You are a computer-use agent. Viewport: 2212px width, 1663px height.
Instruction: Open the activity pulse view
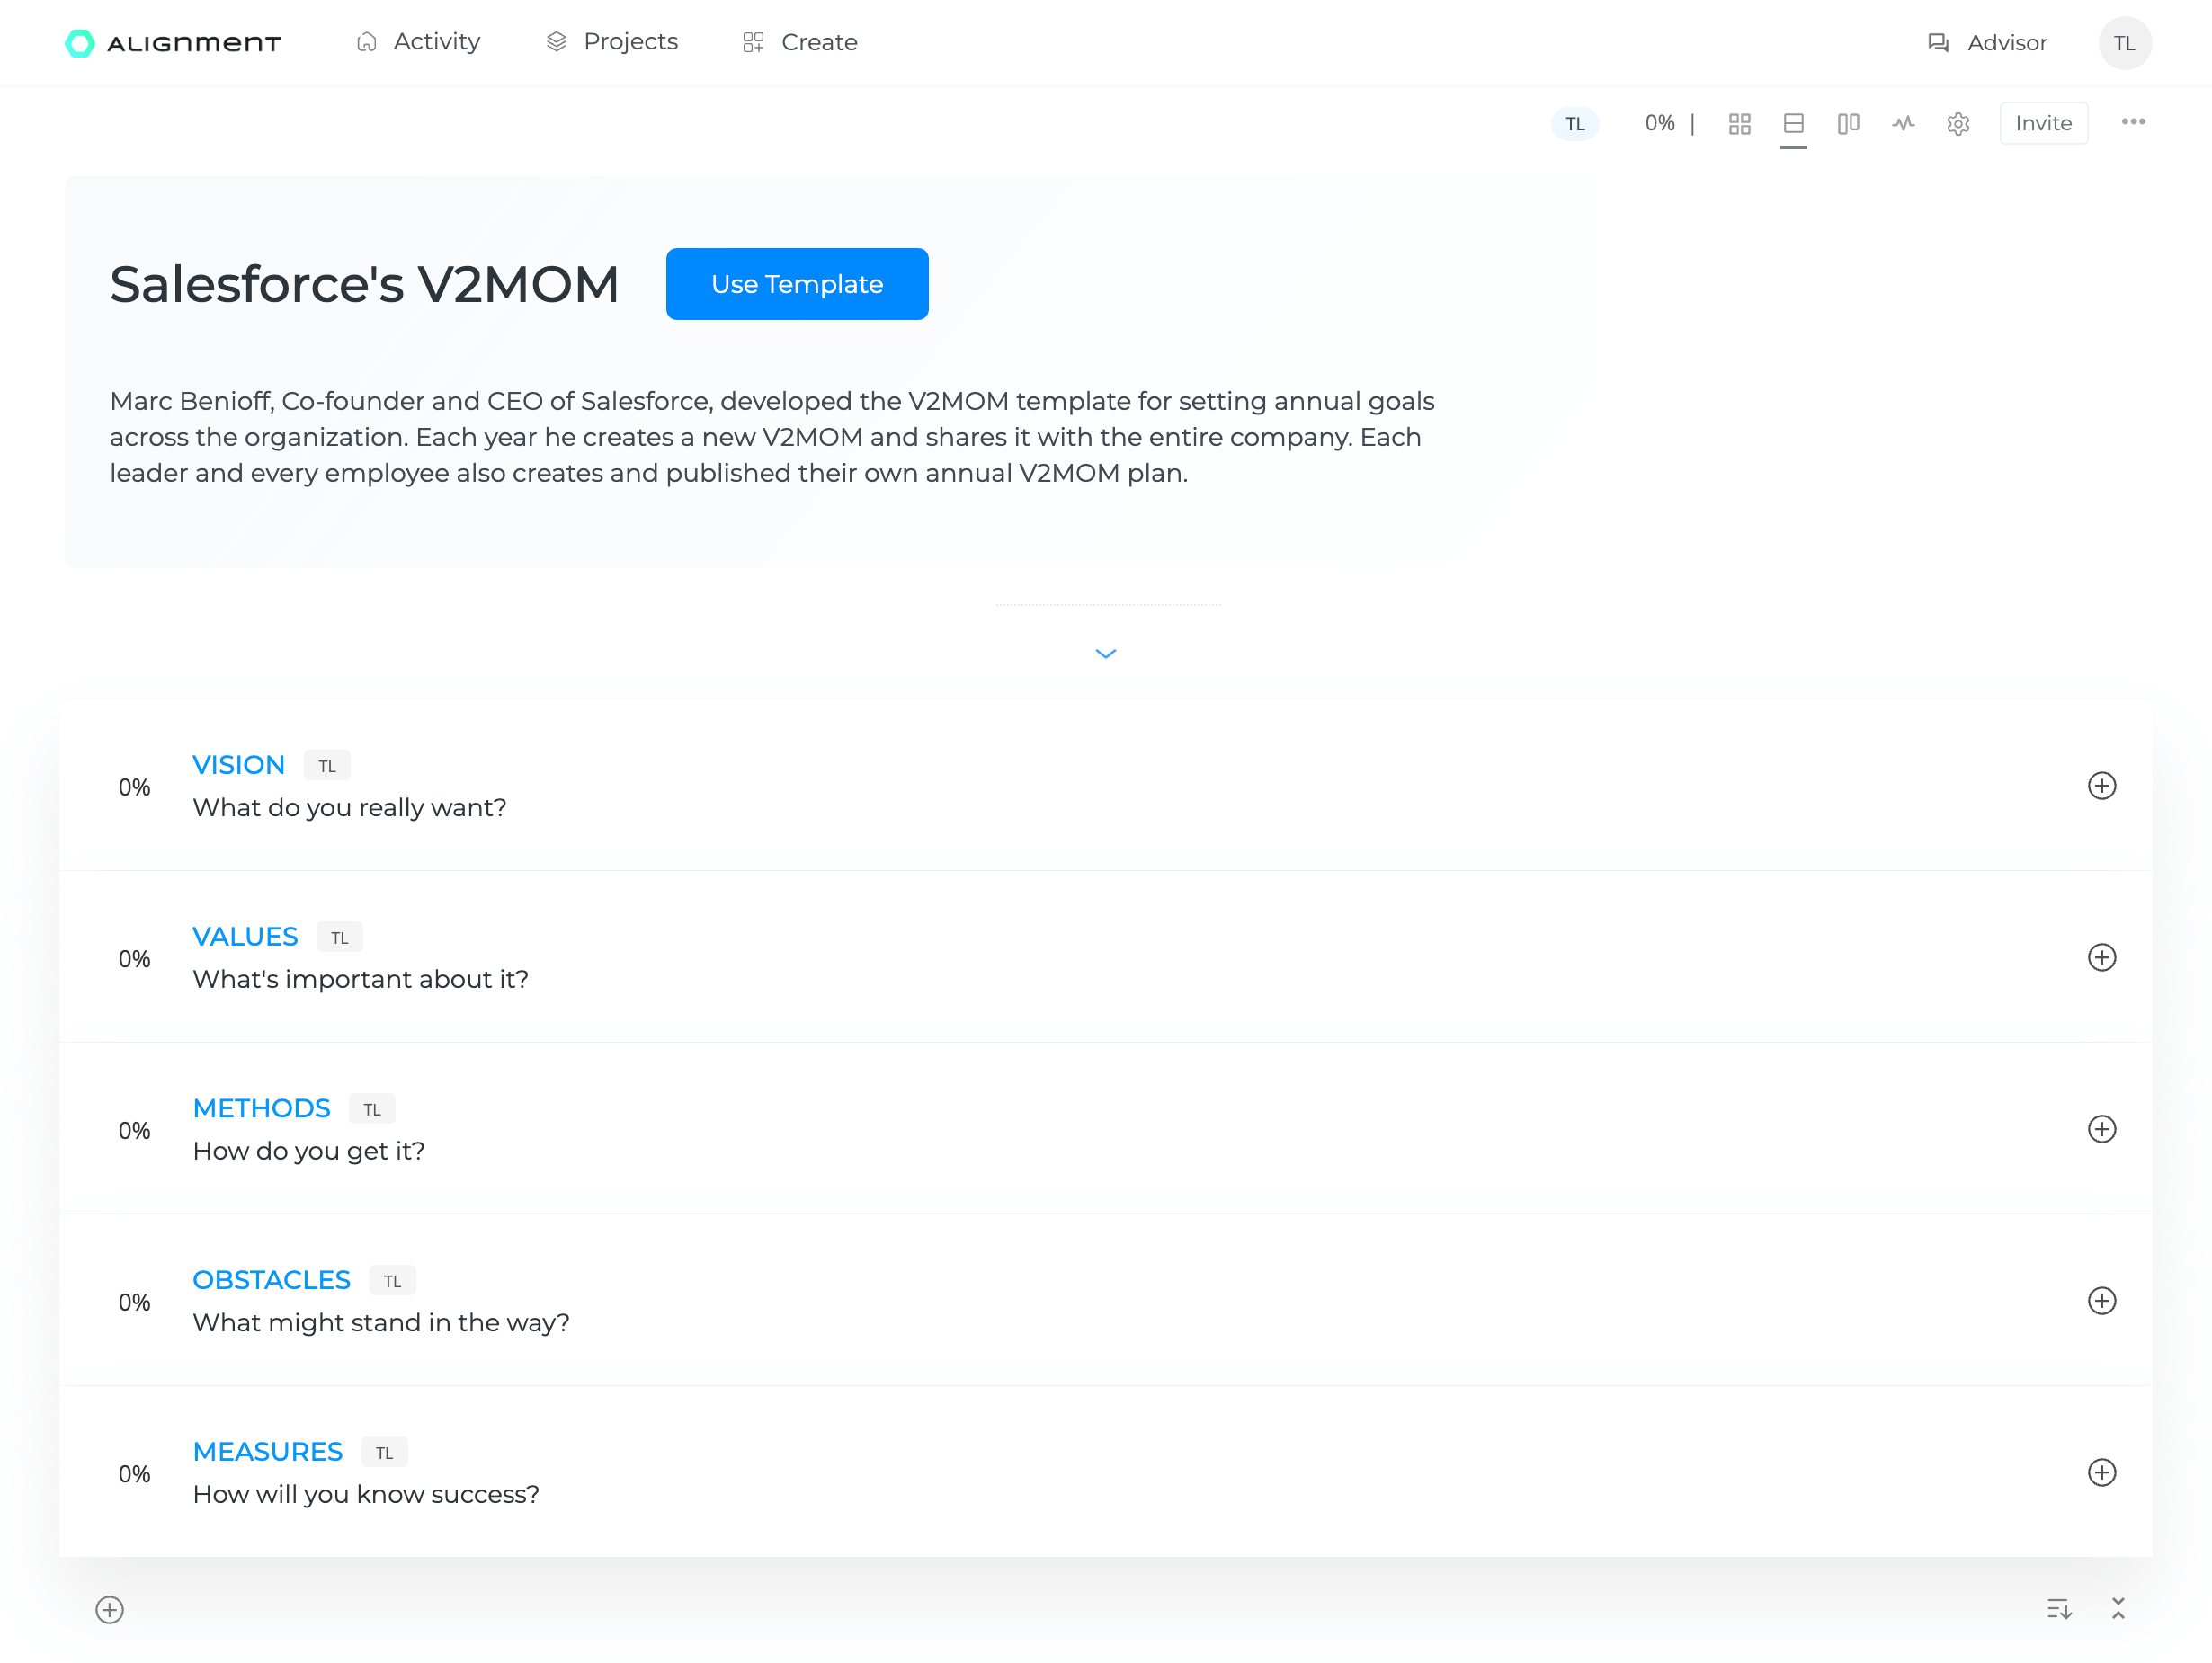tap(1903, 124)
